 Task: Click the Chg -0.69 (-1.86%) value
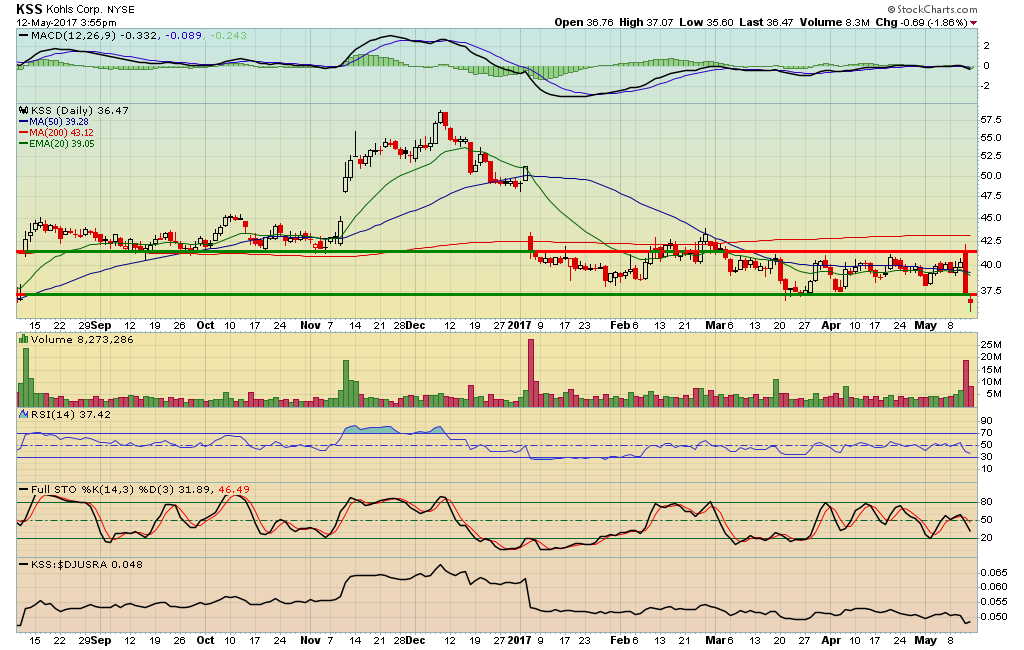921,22
